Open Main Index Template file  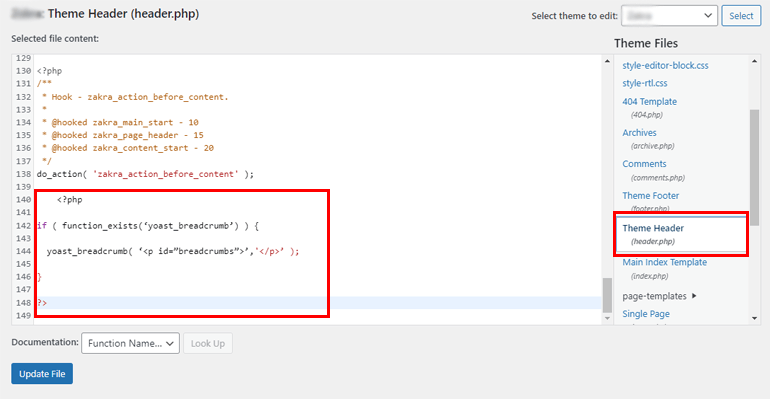(664, 262)
